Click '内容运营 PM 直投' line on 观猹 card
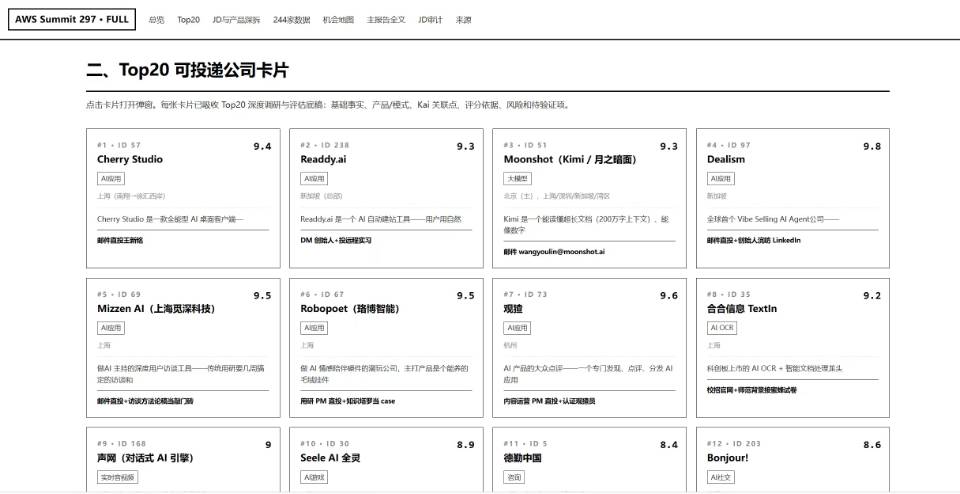 549,401
